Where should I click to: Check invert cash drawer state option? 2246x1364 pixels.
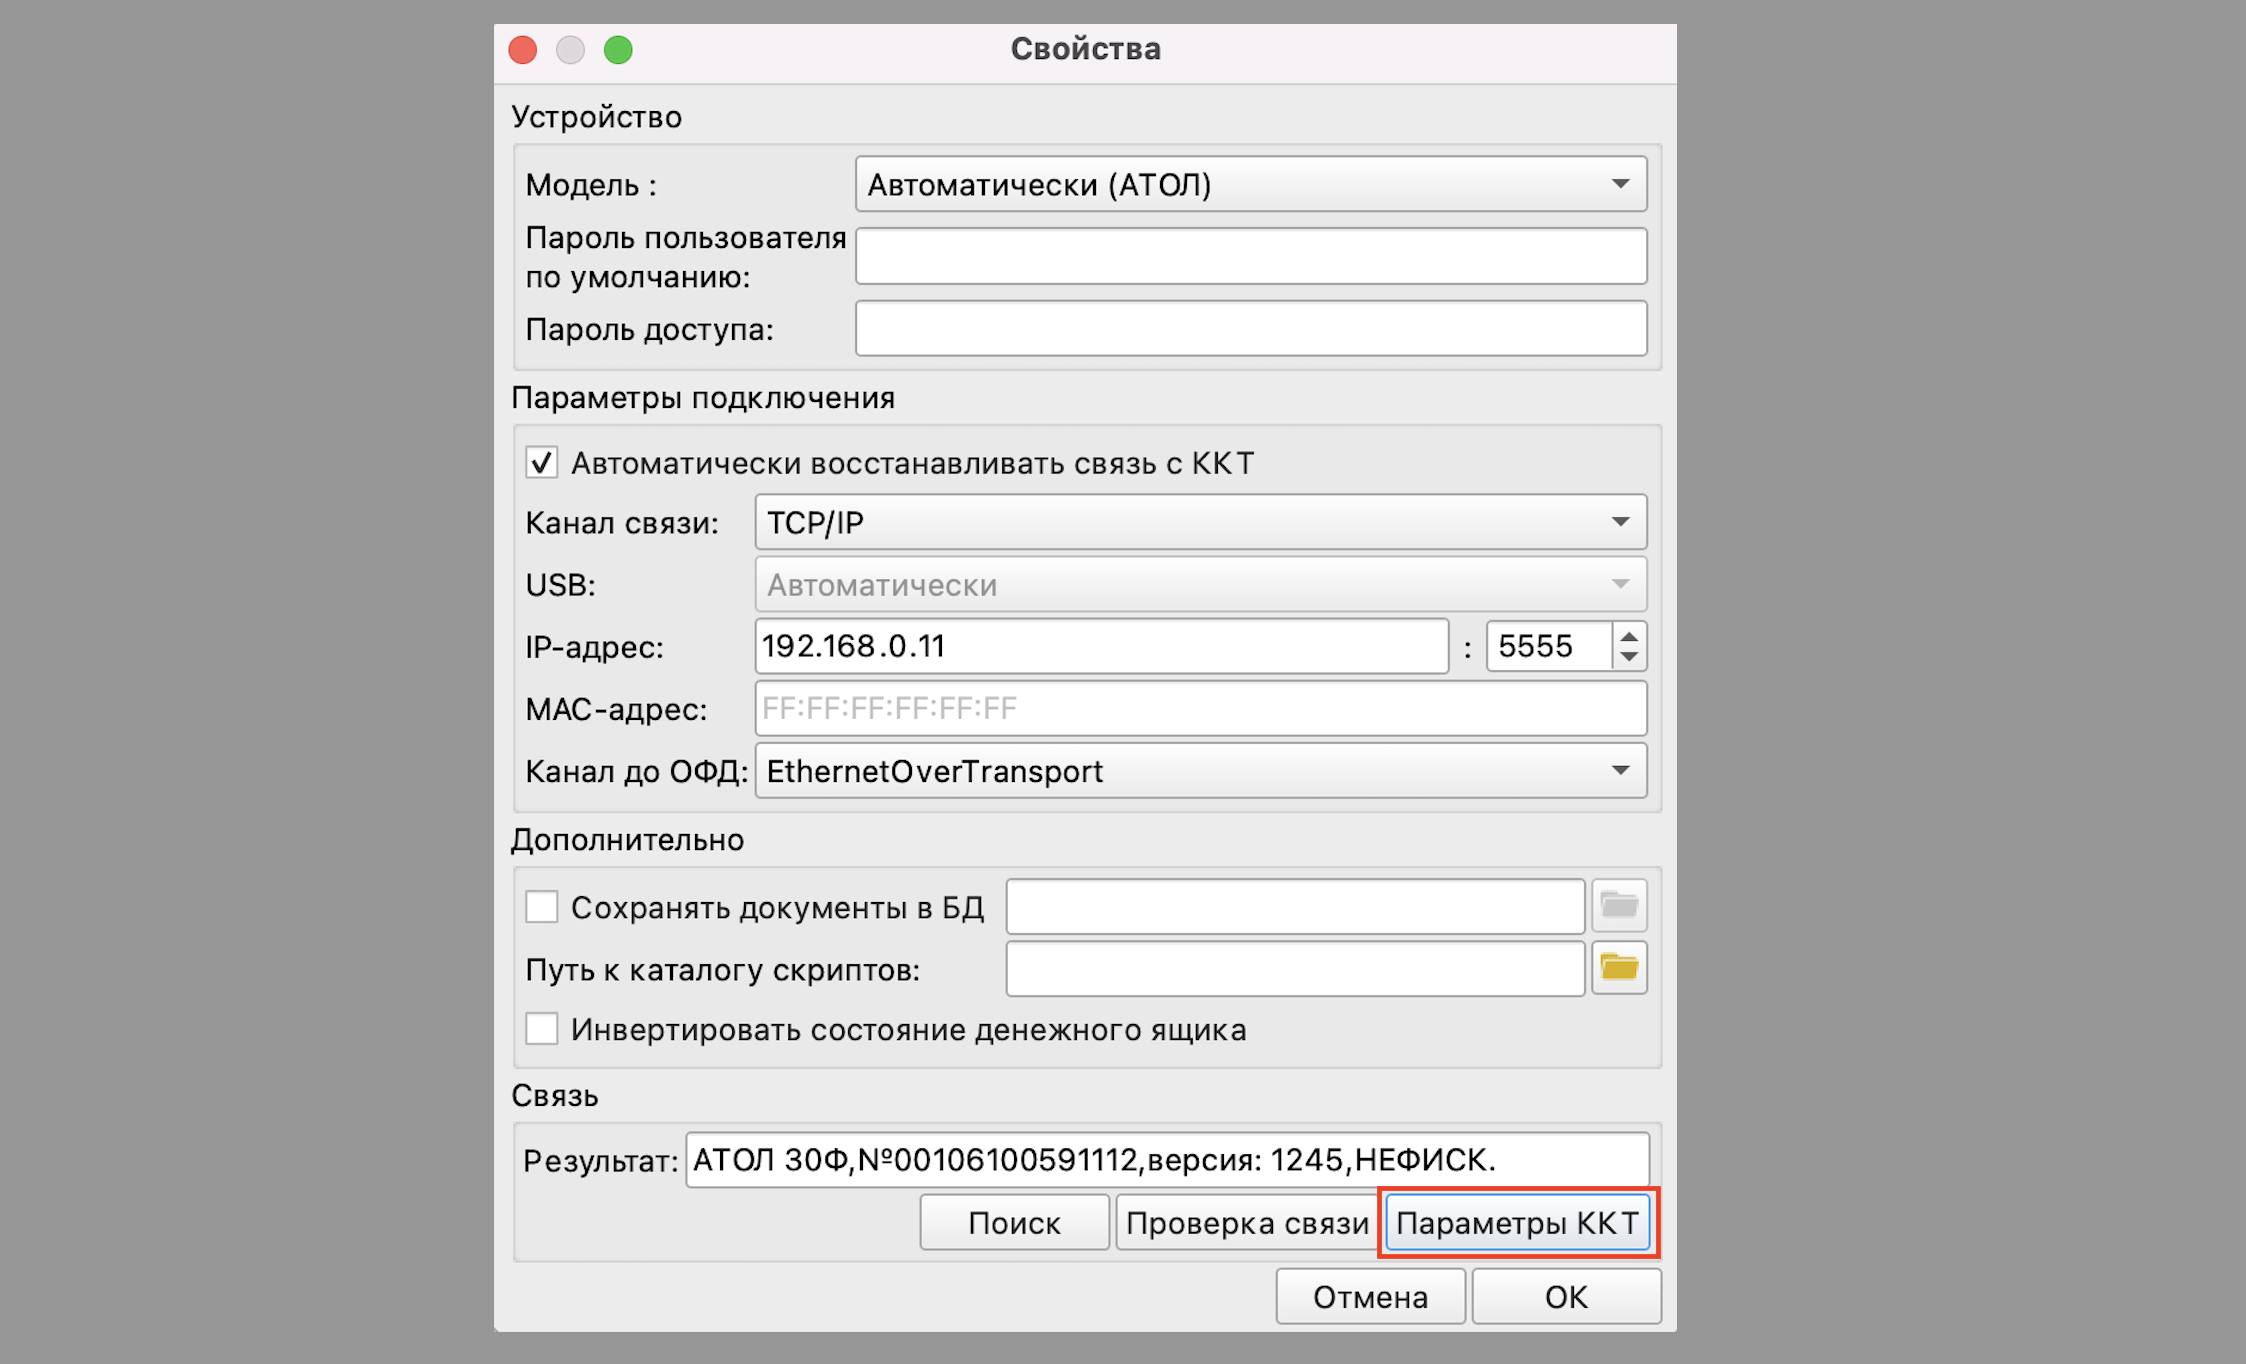pos(542,1029)
